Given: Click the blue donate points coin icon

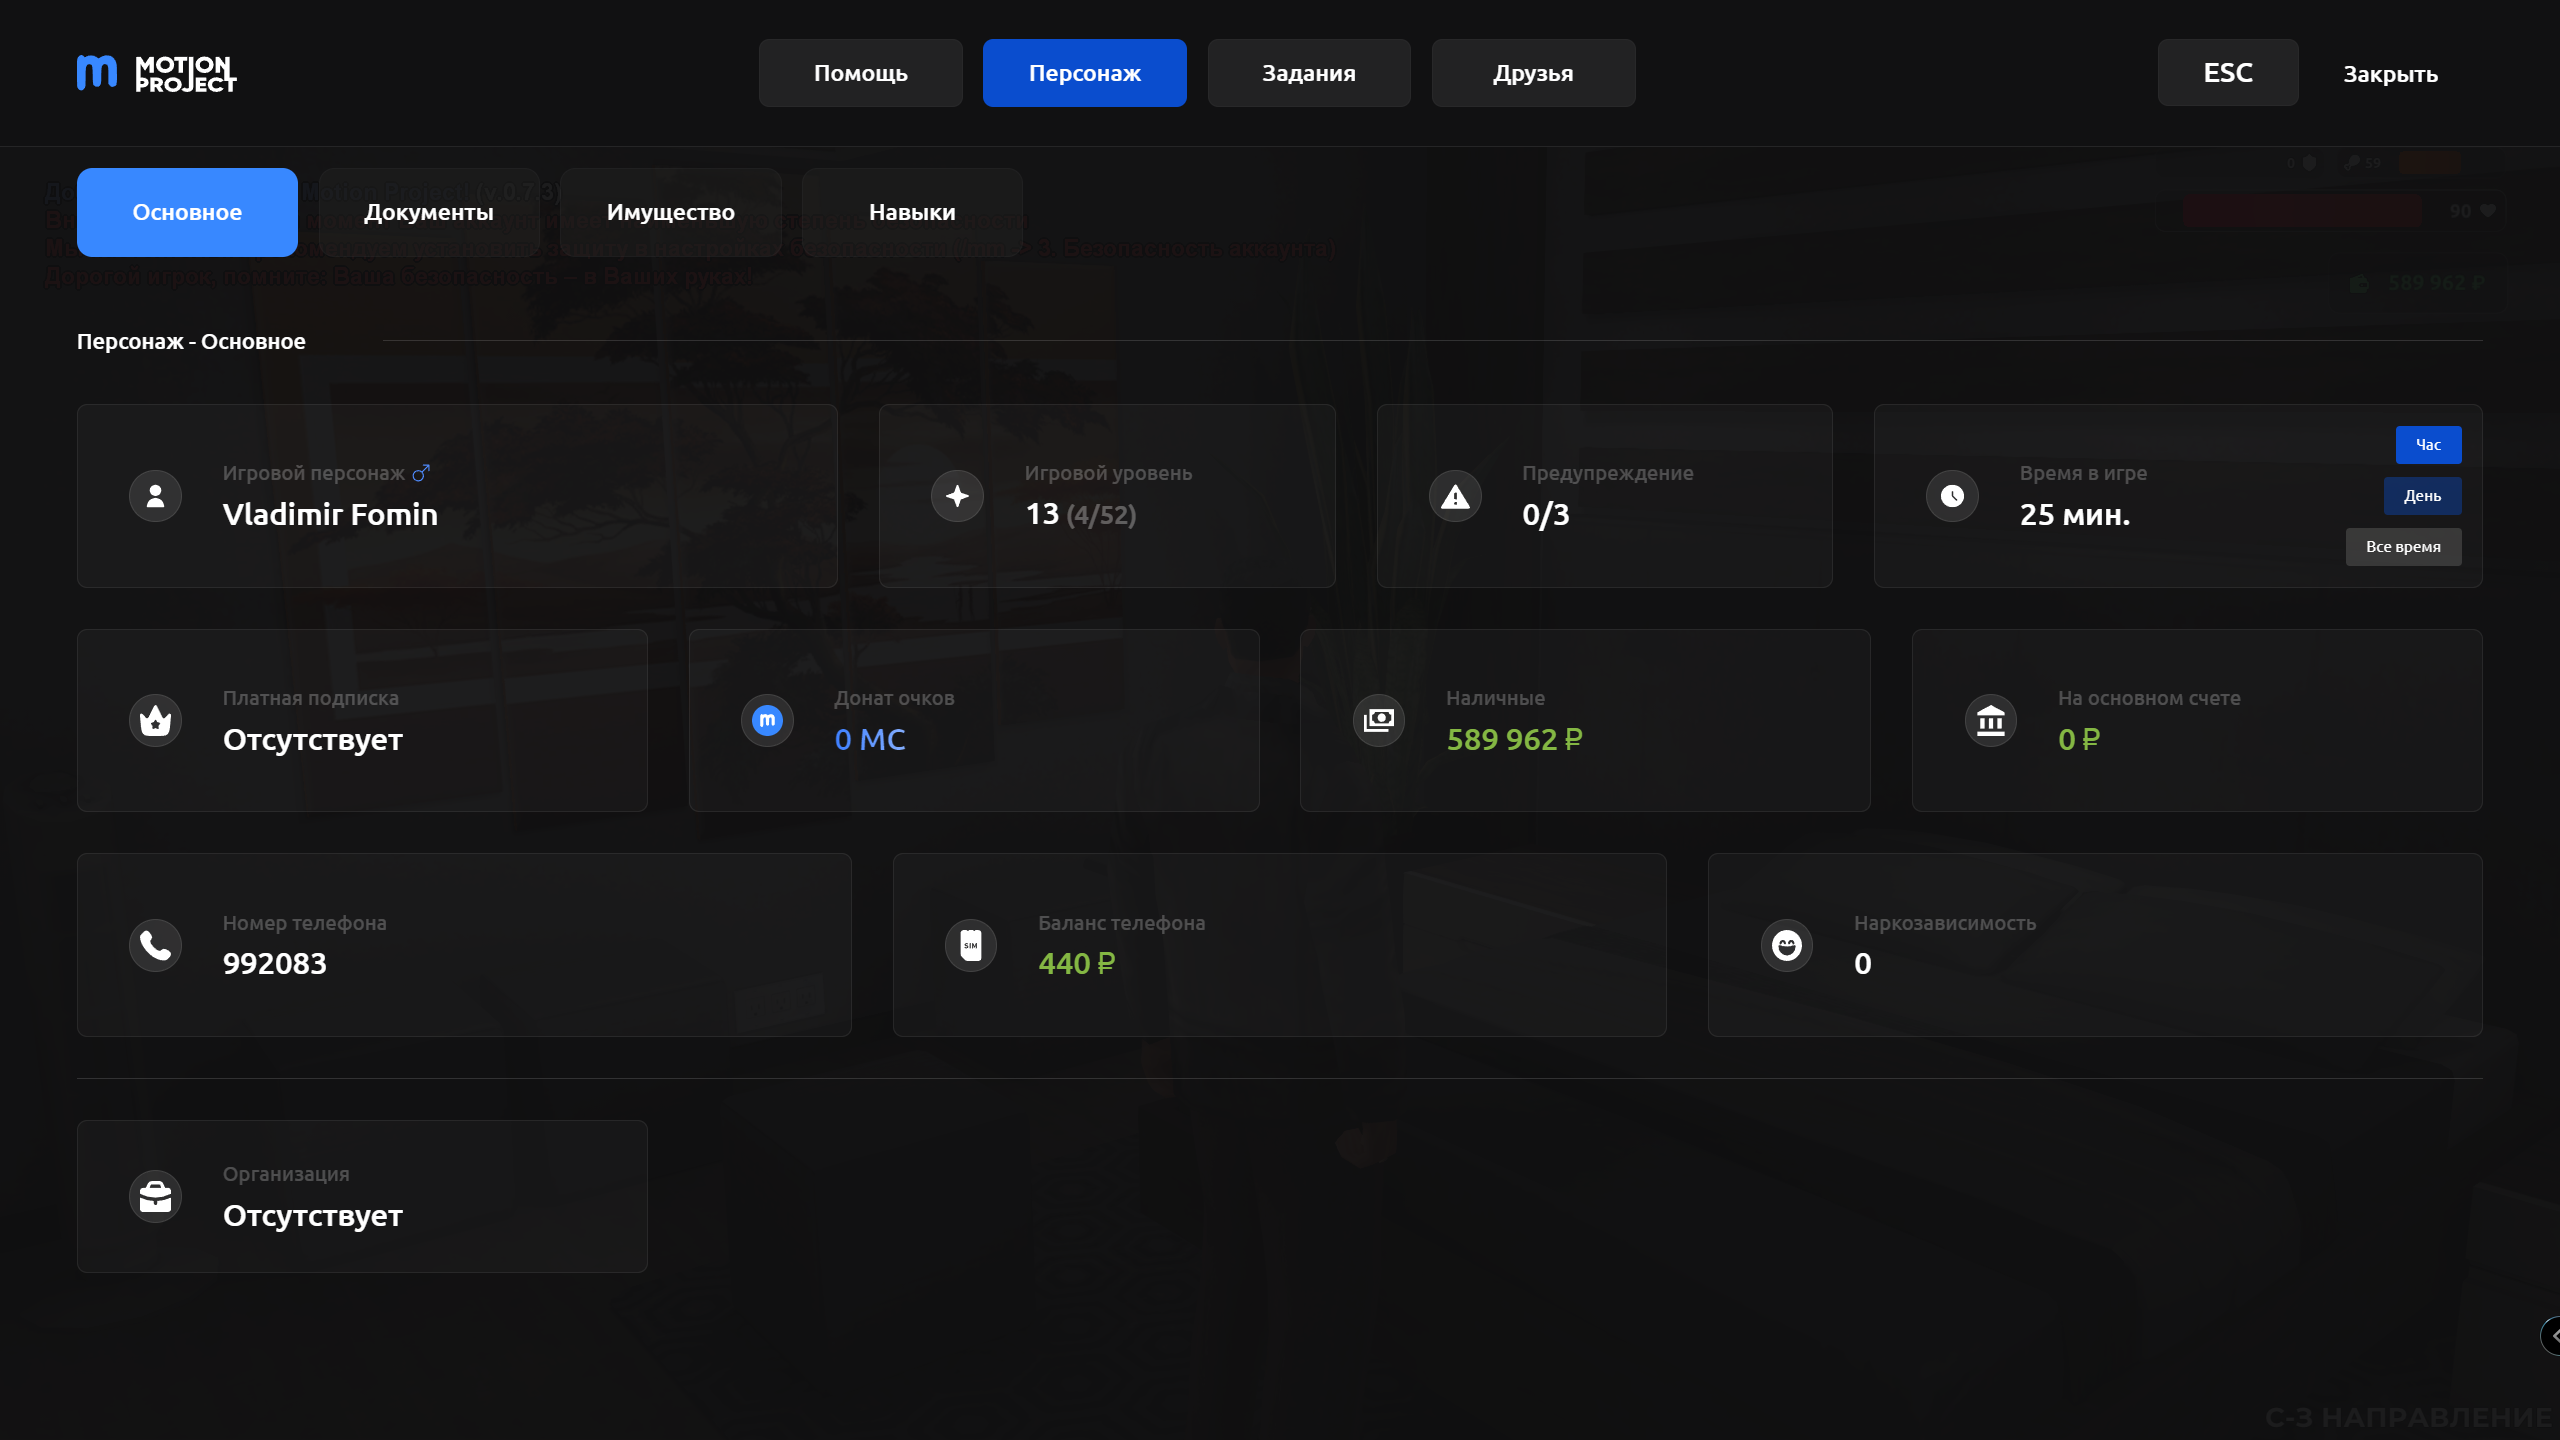Looking at the screenshot, I should 767,720.
